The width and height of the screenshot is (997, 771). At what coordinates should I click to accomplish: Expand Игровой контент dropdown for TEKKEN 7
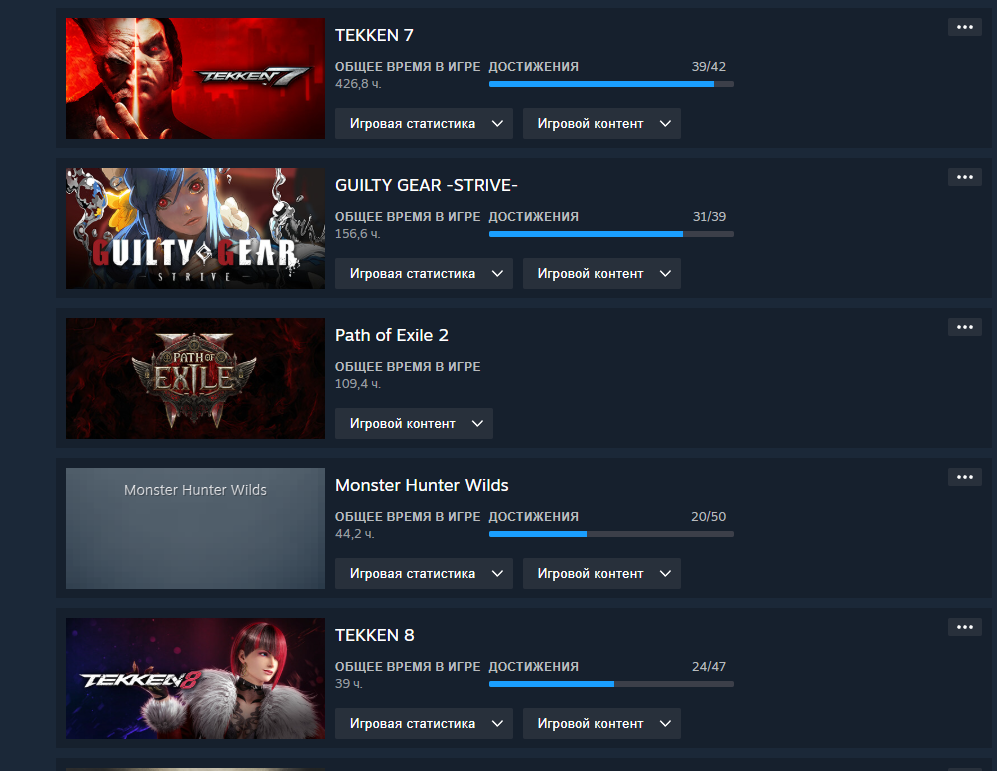(602, 123)
